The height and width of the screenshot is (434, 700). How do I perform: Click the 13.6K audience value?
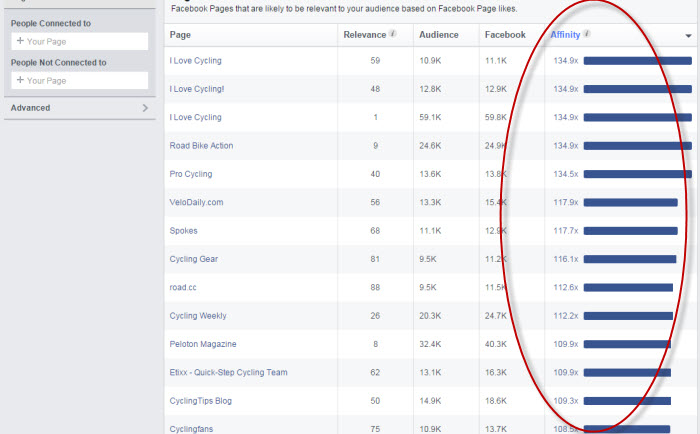click(x=430, y=174)
